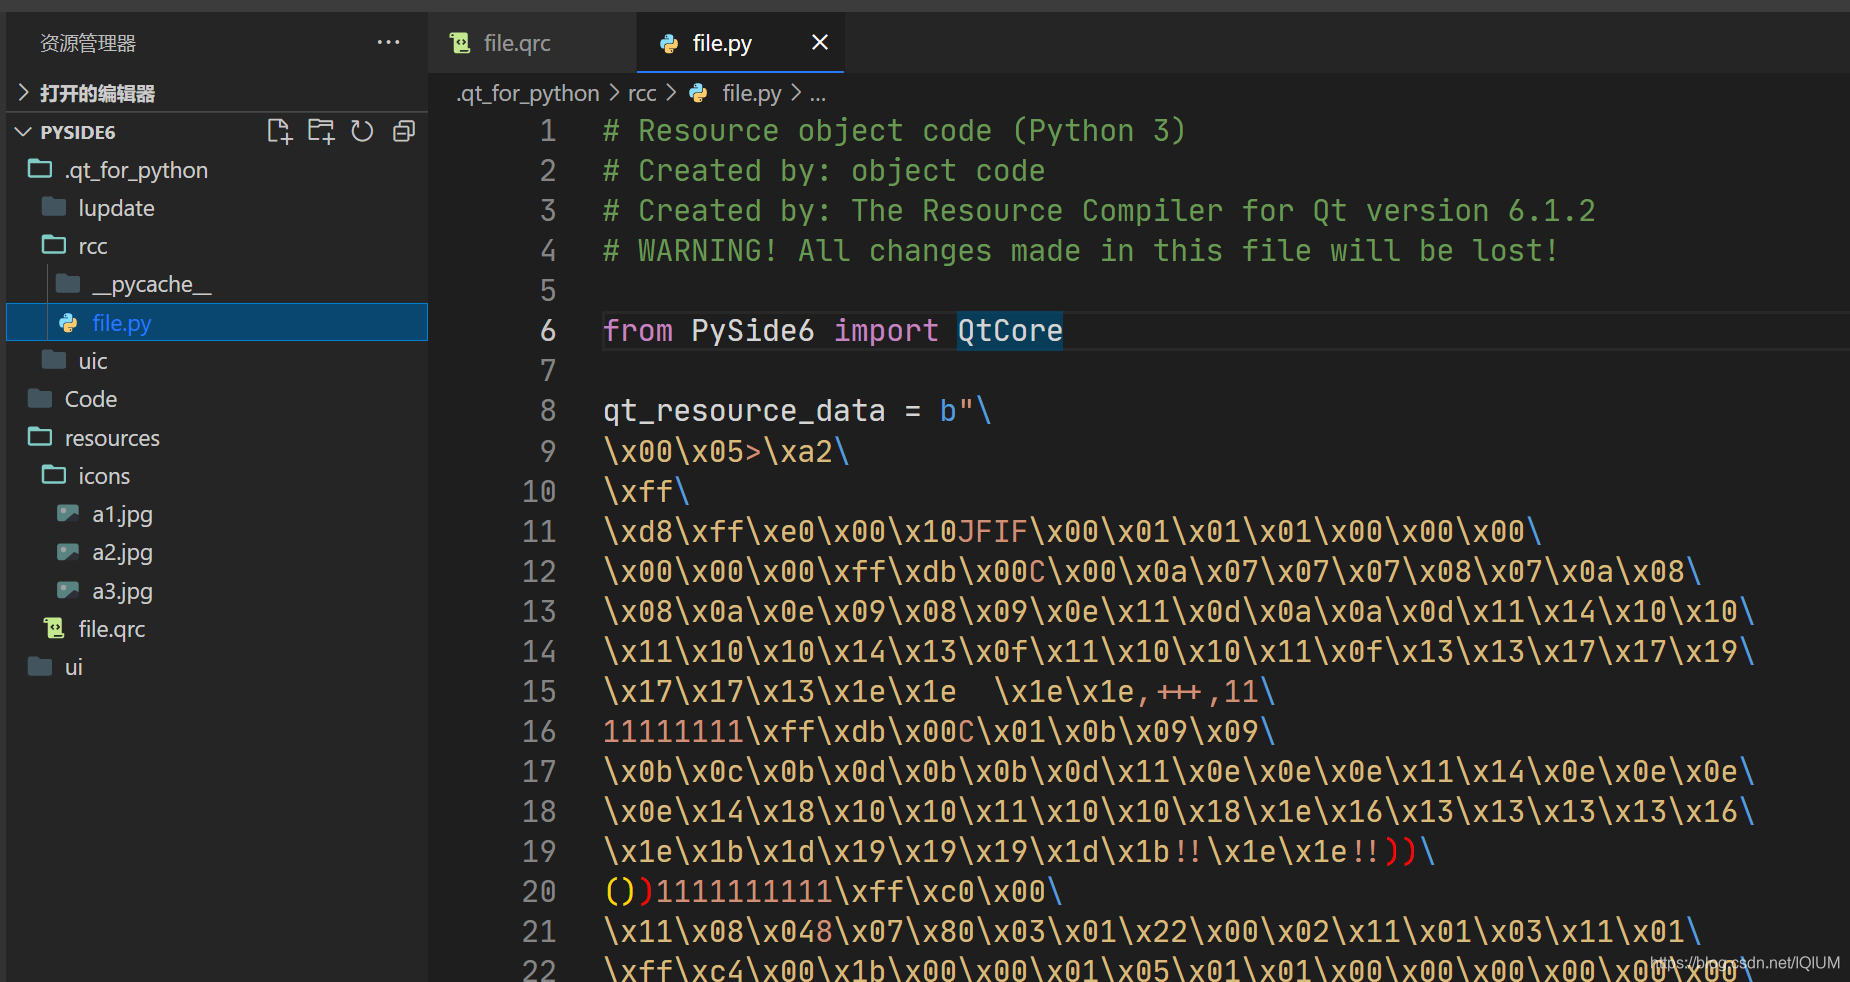Screen dimensions: 1850x982
Task: Expand the lupdate folder
Action: 217,208
